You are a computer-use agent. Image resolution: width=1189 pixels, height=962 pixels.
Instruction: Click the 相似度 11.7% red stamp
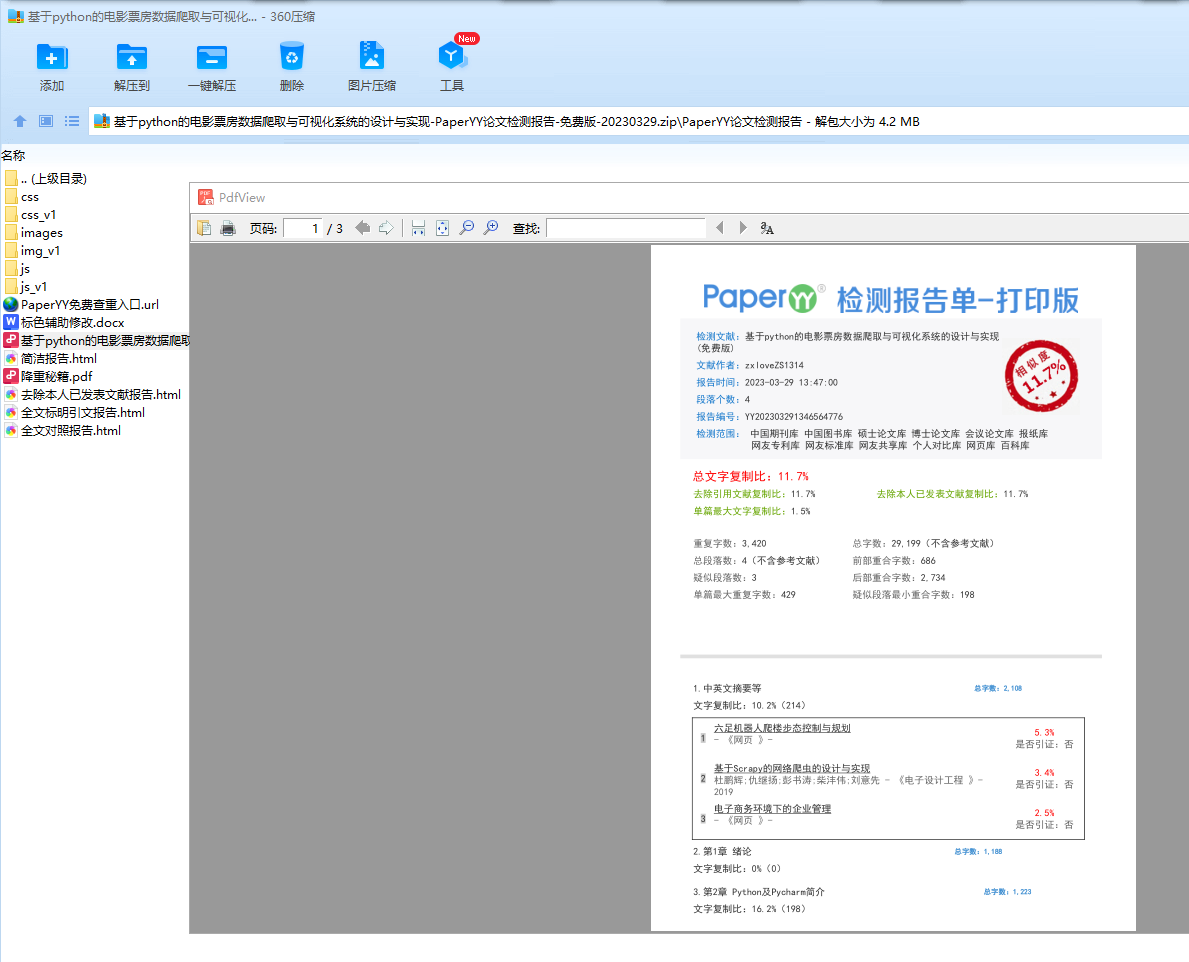pyautogui.click(x=1041, y=376)
